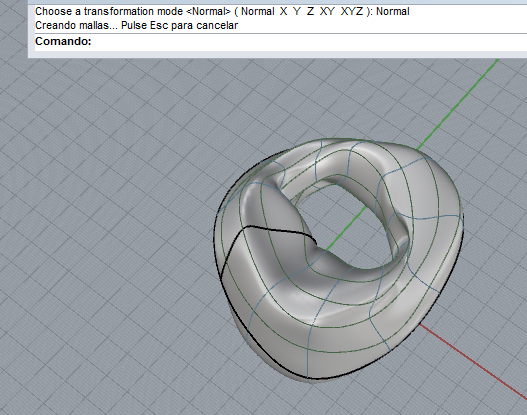Image resolution: width=527 pixels, height=415 pixels.
Task: Select the short black curve on the ring's top surface
Action: (279, 231)
